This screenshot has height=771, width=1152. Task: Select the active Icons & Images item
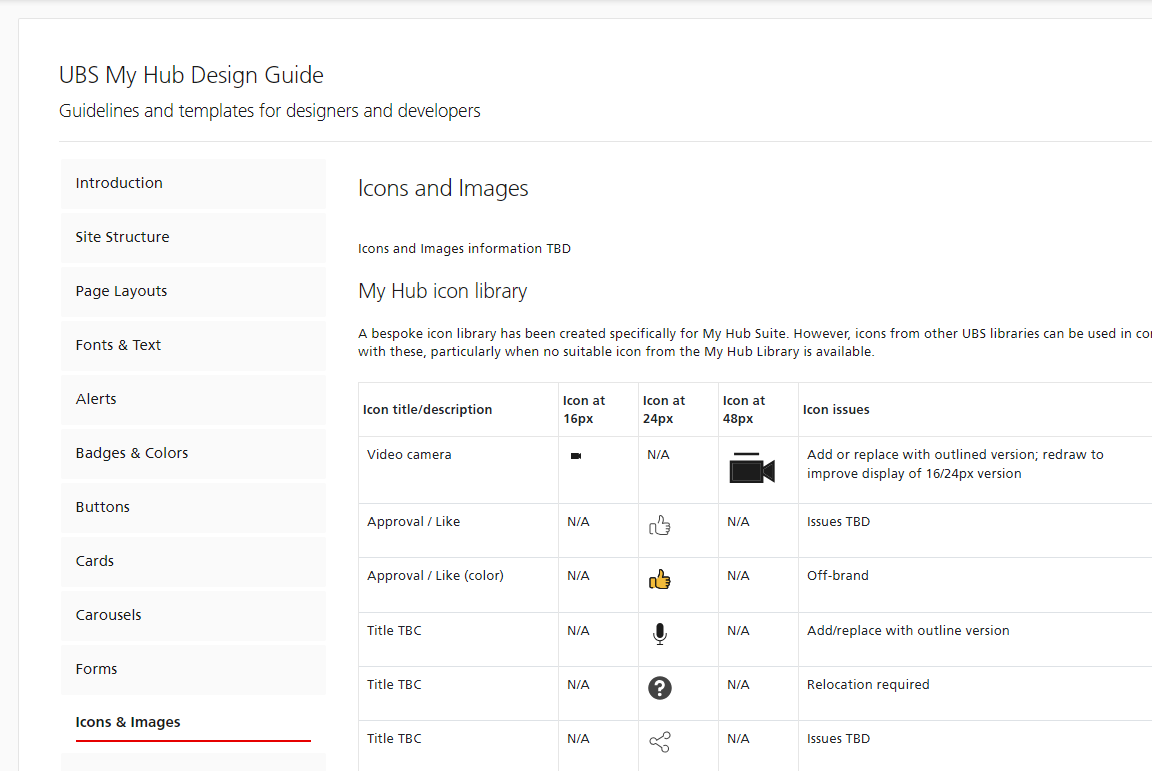tap(128, 722)
